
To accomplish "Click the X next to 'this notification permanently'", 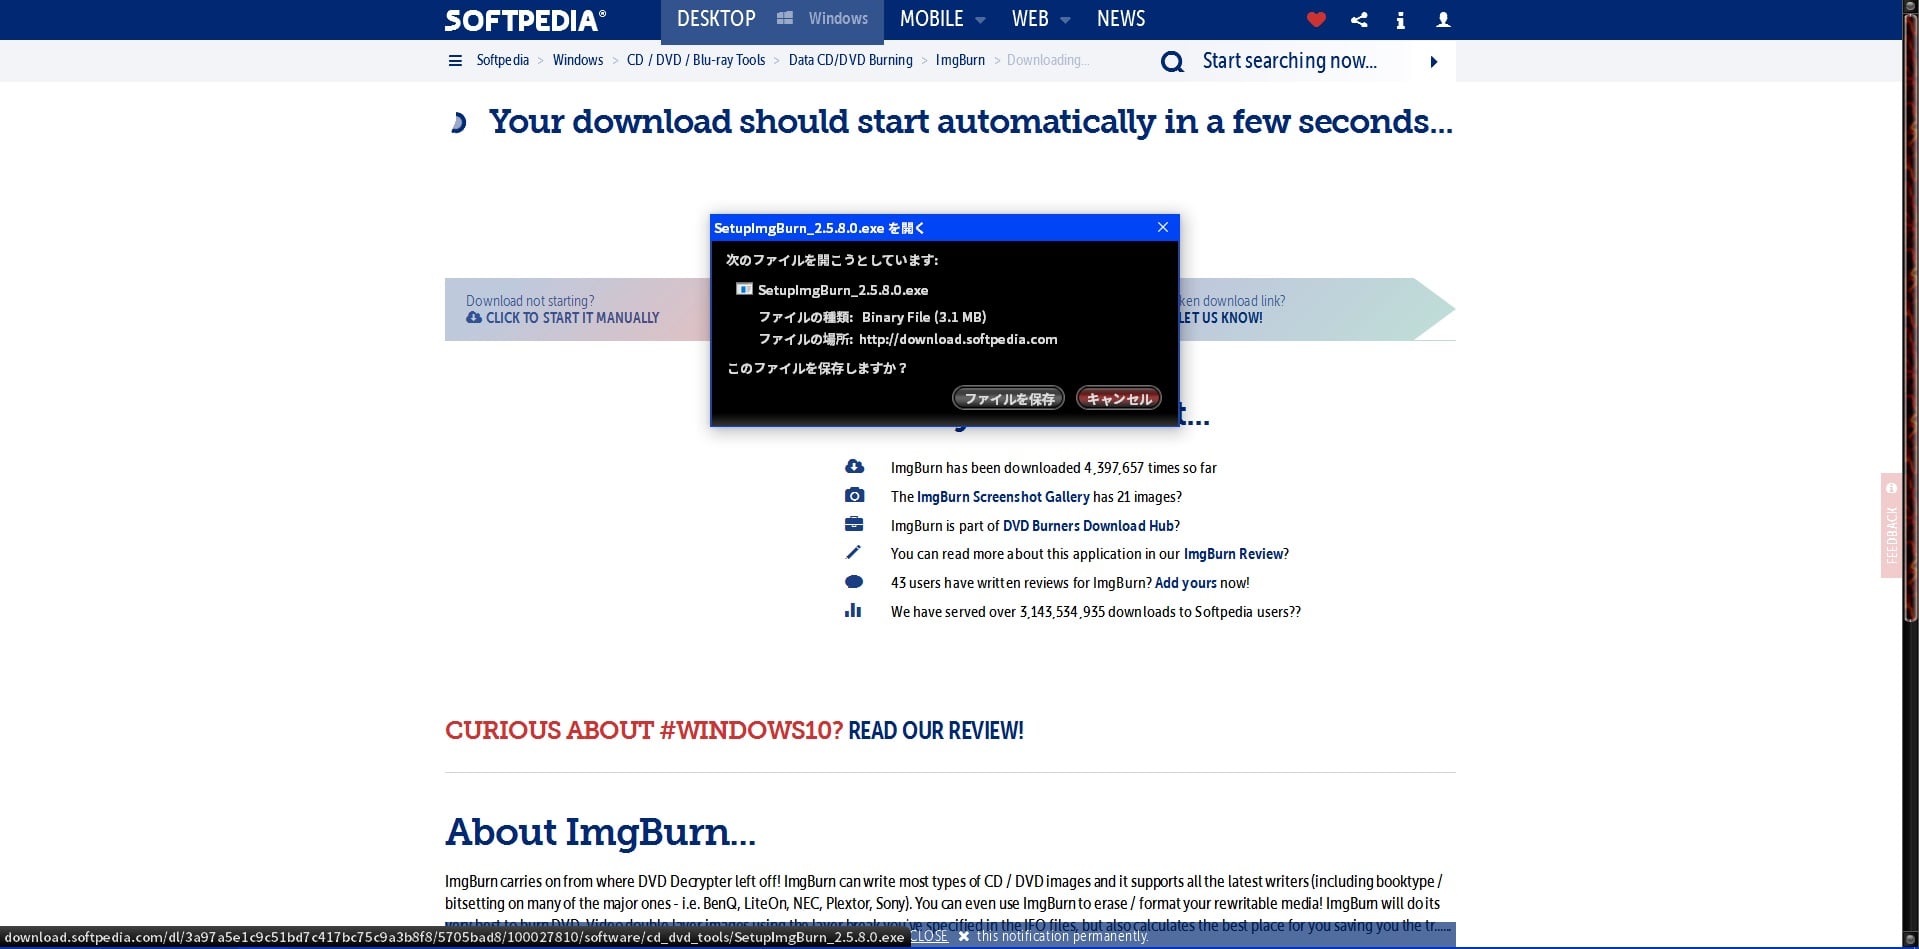I will 964,937.
